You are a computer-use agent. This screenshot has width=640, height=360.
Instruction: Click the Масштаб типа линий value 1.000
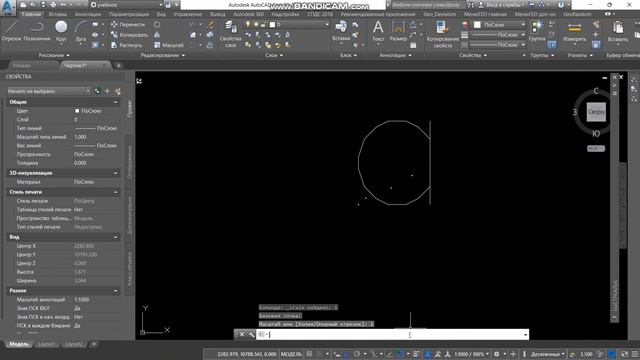point(80,137)
